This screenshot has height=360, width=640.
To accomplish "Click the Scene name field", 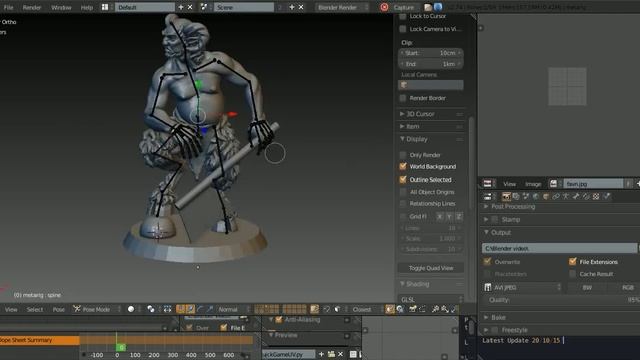I will tap(244, 7).
